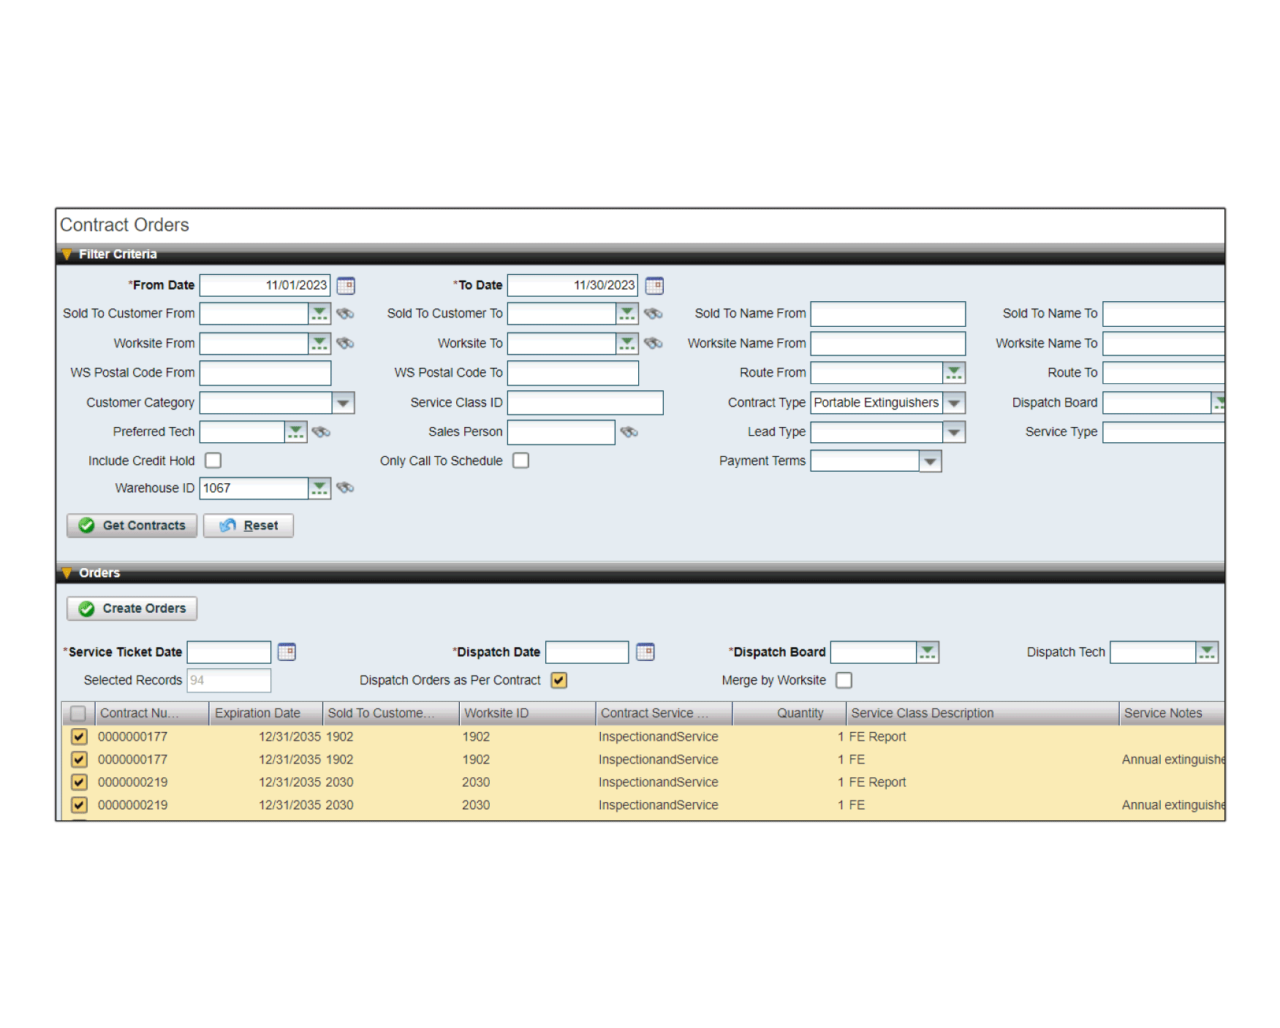Open the Dispatch Date calendar icon

pyautogui.click(x=645, y=652)
